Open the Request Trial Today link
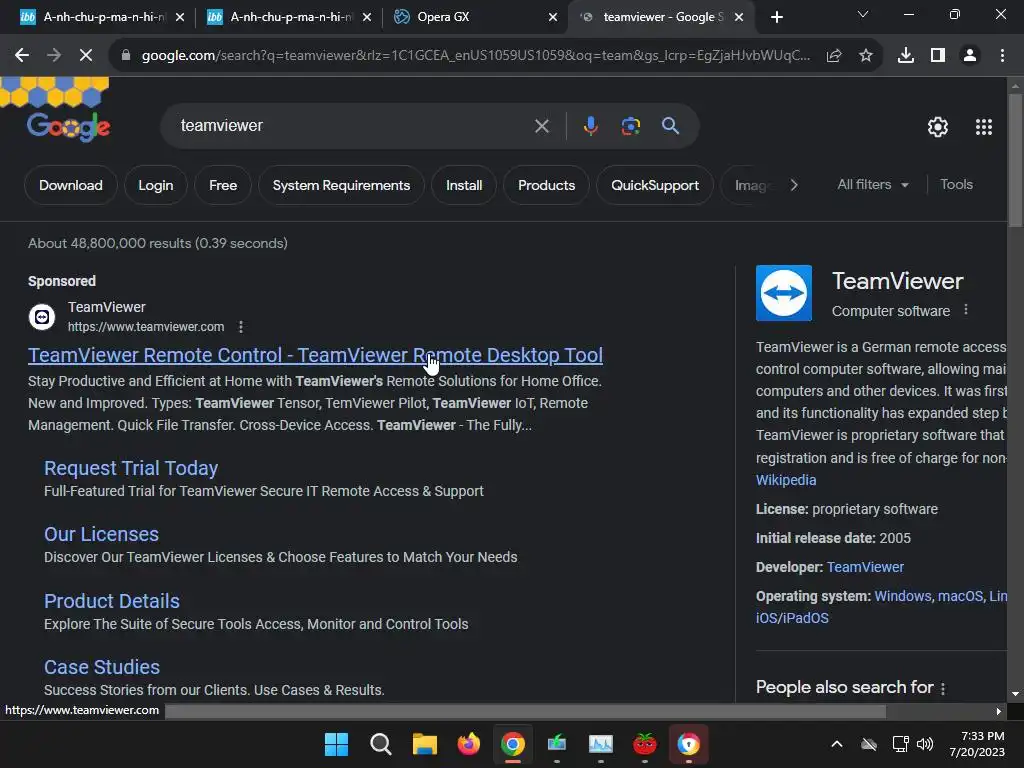Viewport: 1024px width, 768px height. coord(131,468)
